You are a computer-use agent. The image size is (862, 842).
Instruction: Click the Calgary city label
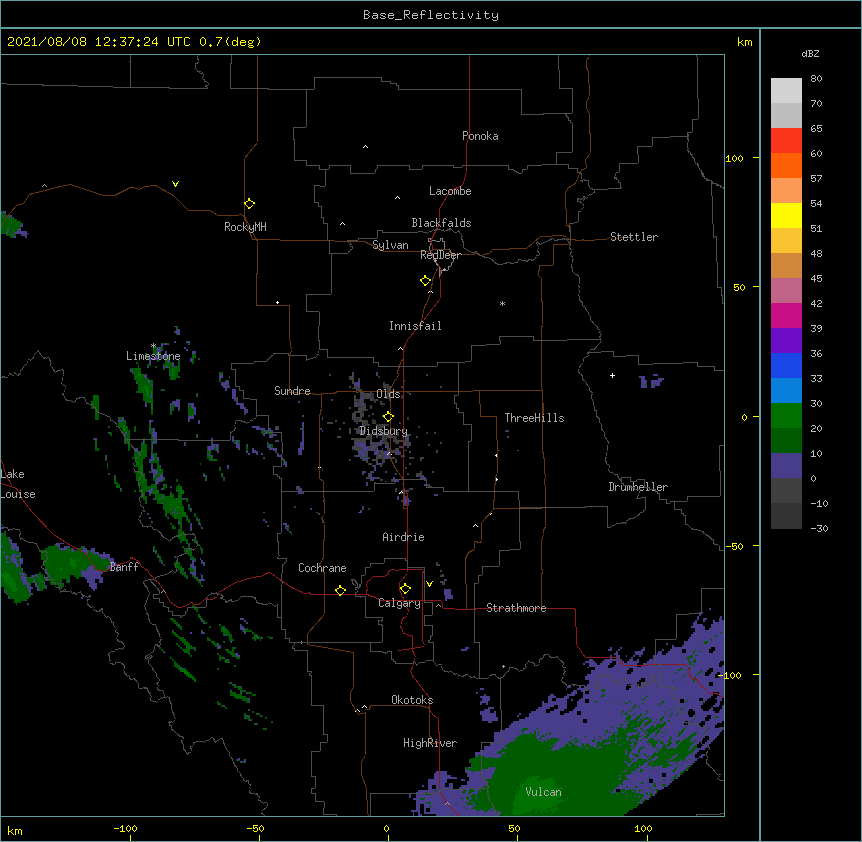(x=399, y=603)
